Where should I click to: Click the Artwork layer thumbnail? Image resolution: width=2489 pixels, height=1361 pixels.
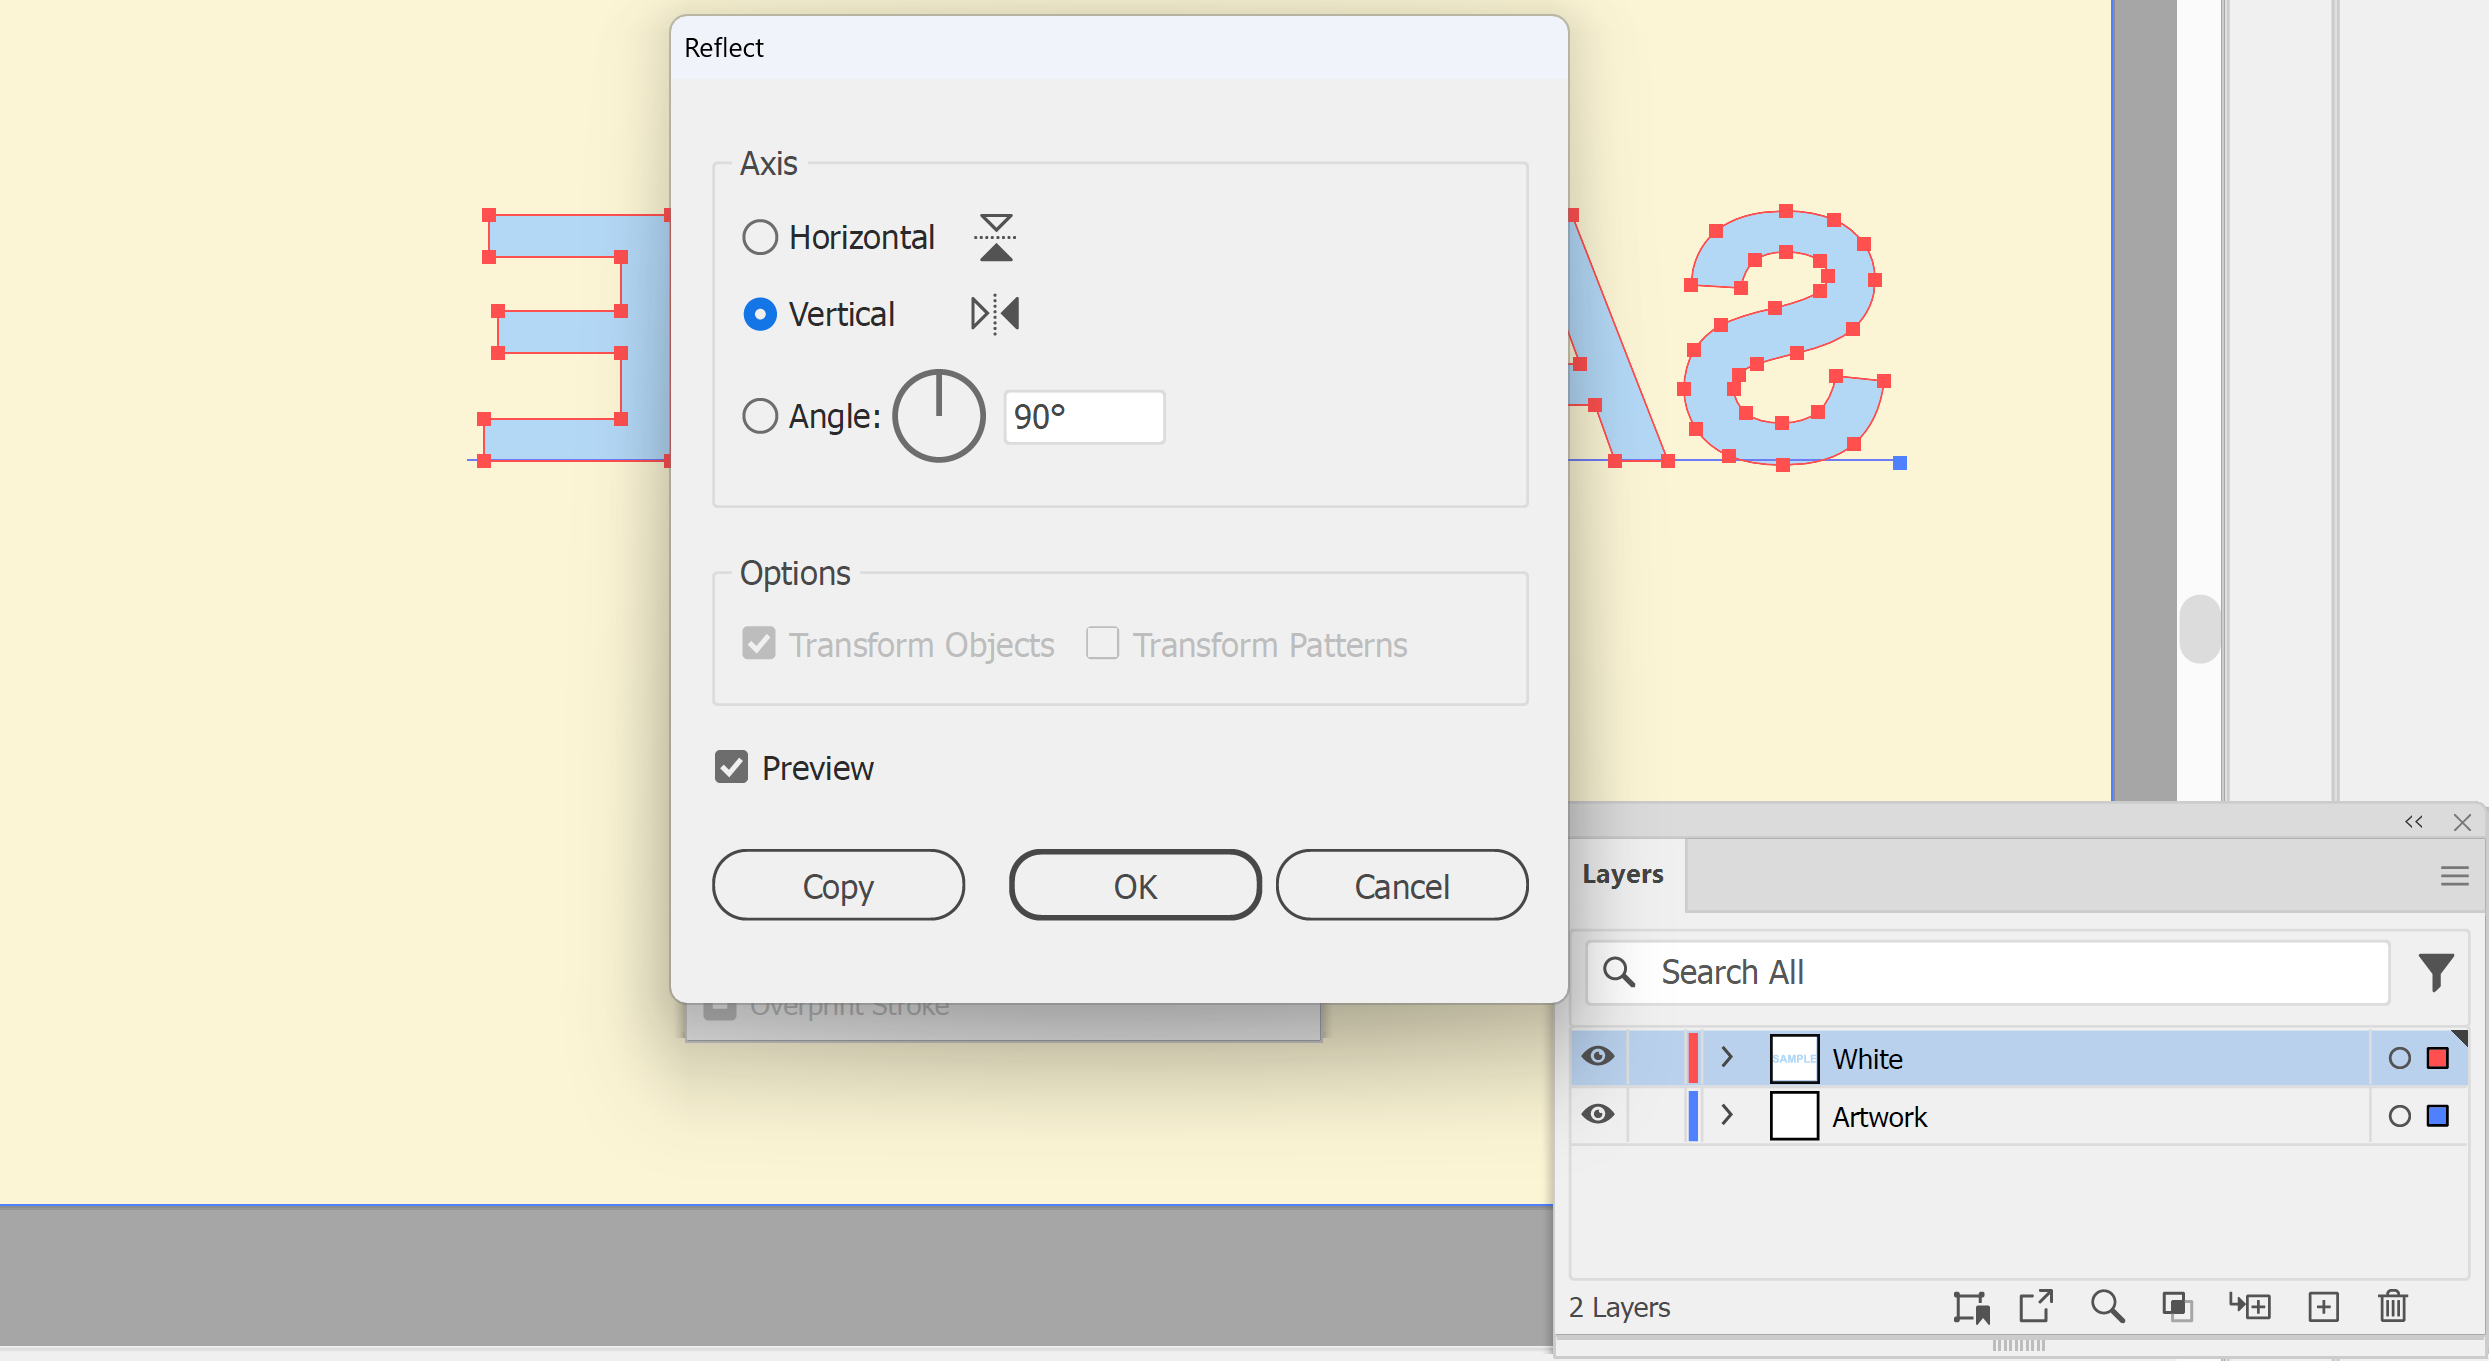tap(1794, 1116)
